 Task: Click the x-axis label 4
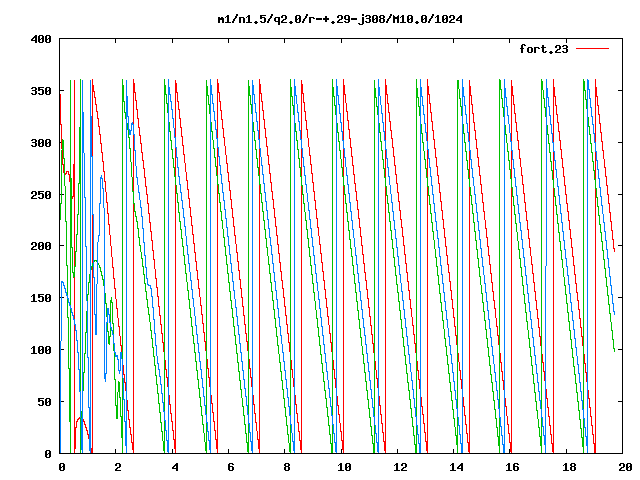tap(175, 467)
